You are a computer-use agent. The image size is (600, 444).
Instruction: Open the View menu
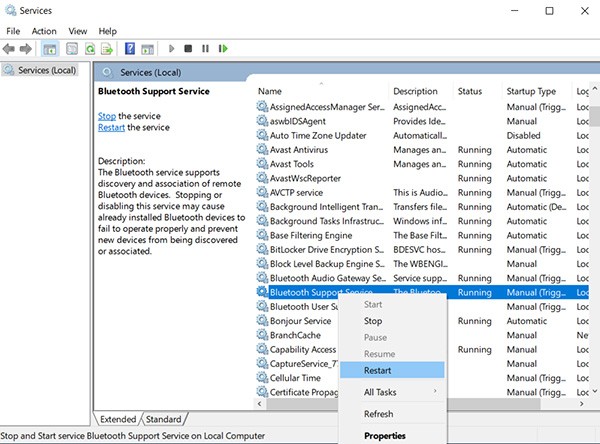[x=78, y=31]
